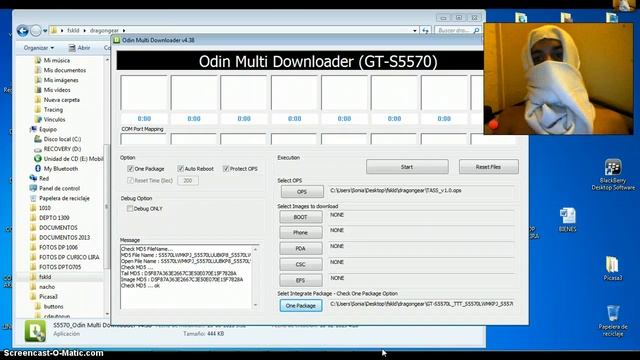Open Panel de control in sidebar
This screenshot has width=640, height=360.
point(59,188)
